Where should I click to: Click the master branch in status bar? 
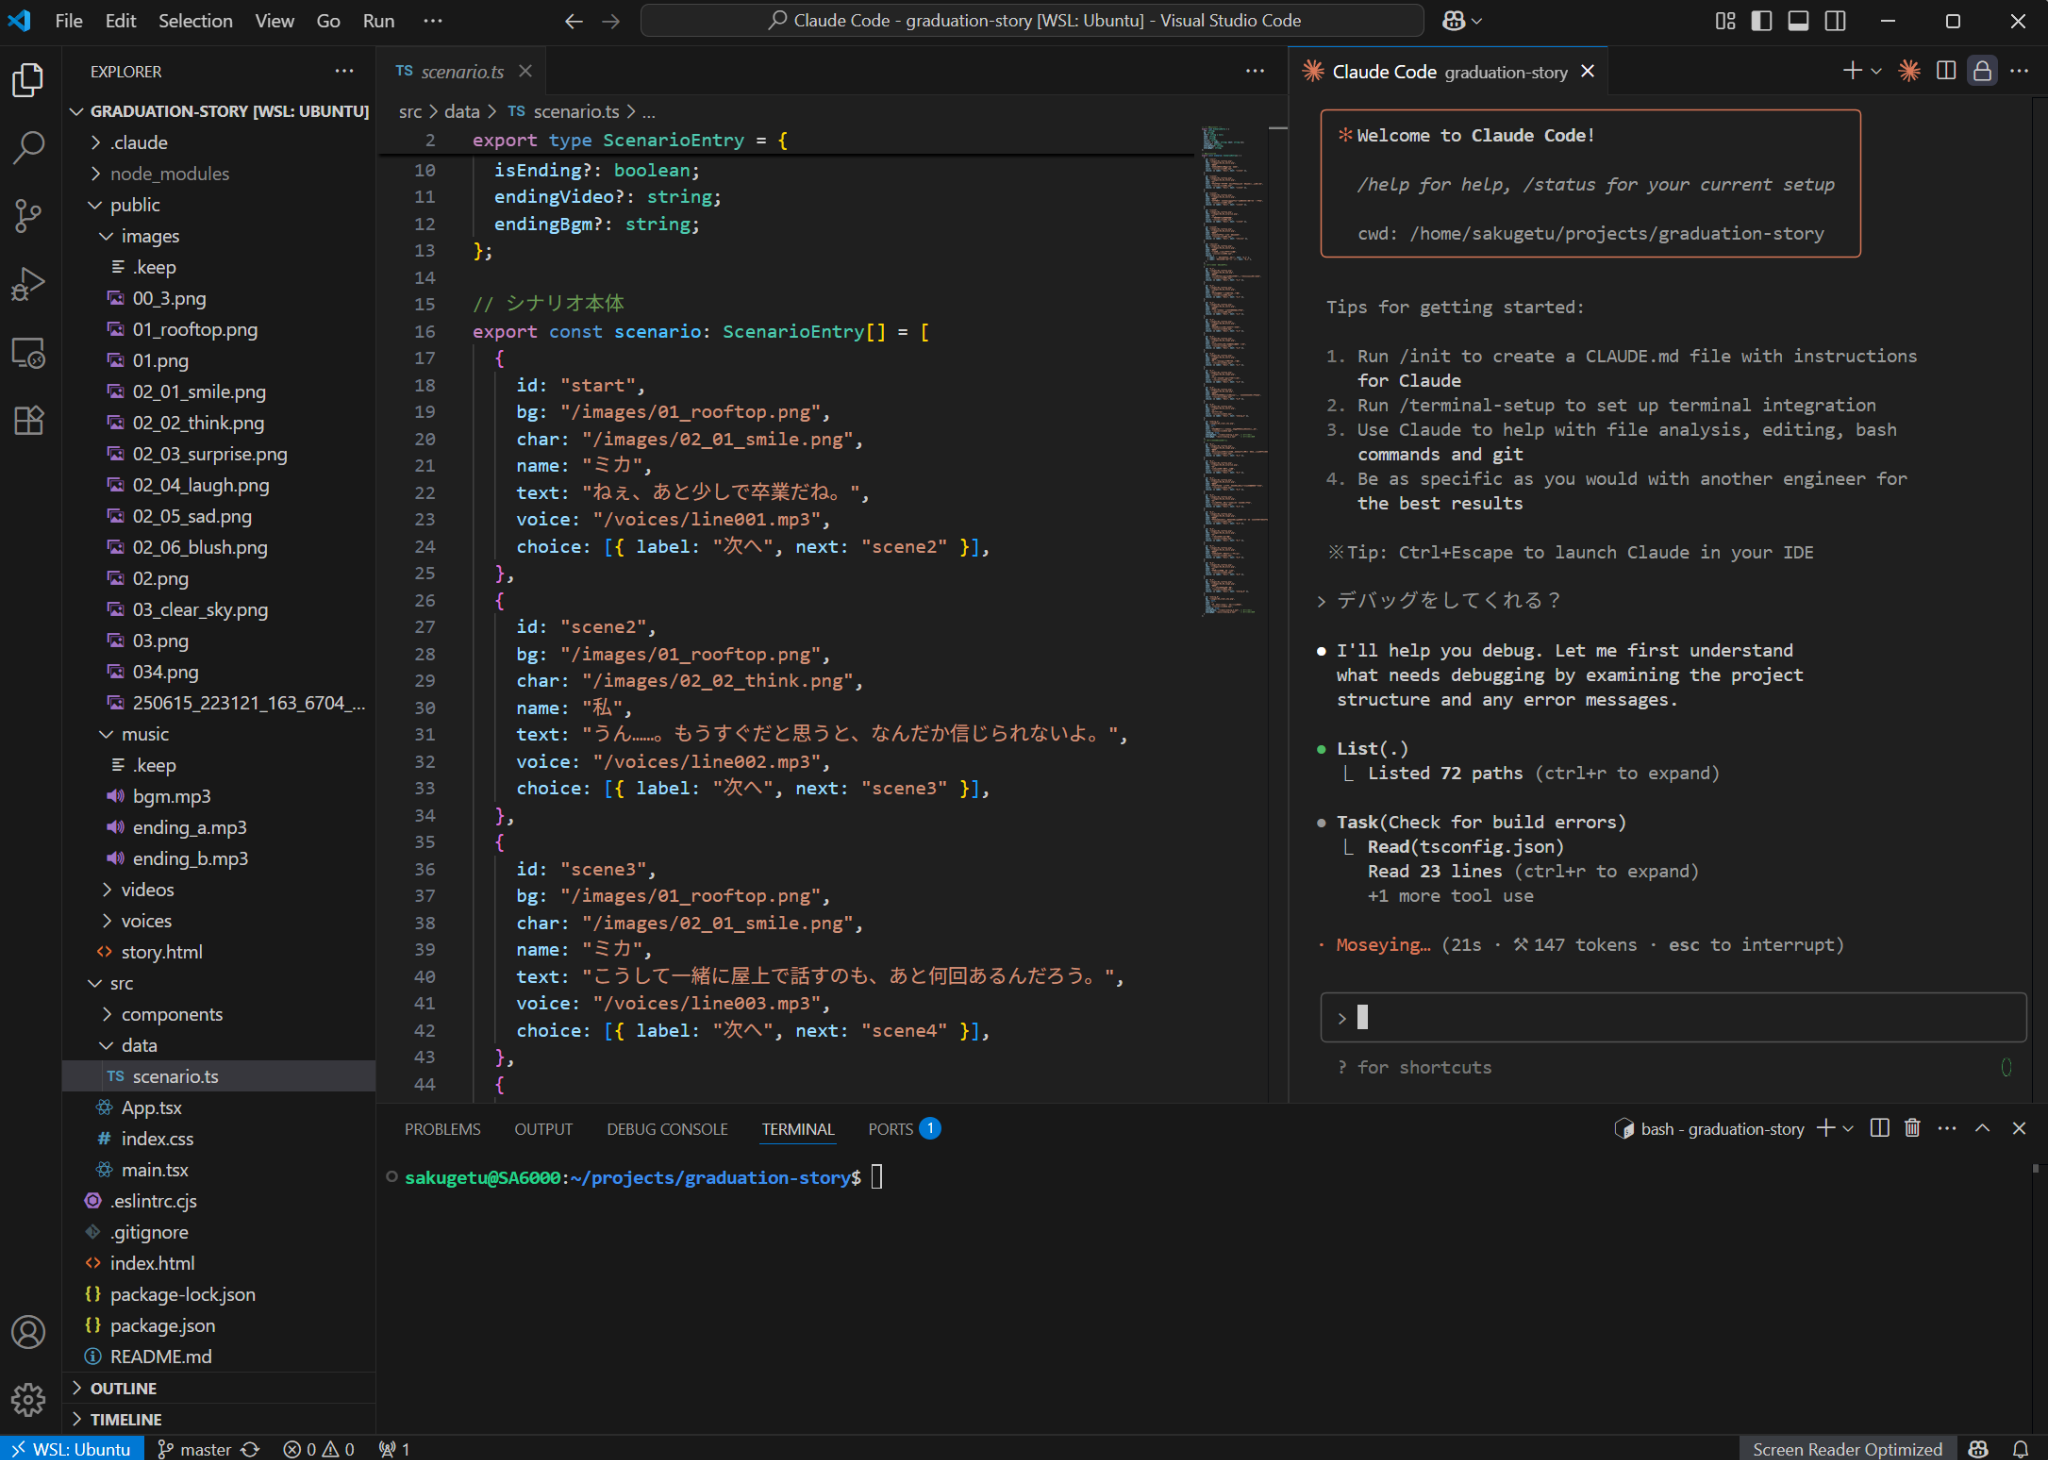pyautogui.click(x=205, y=1449)
